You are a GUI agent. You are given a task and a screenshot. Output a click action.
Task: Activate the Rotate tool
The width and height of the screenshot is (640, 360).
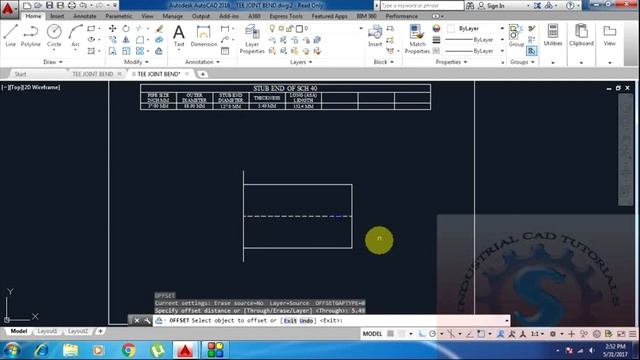coord(126,29)
